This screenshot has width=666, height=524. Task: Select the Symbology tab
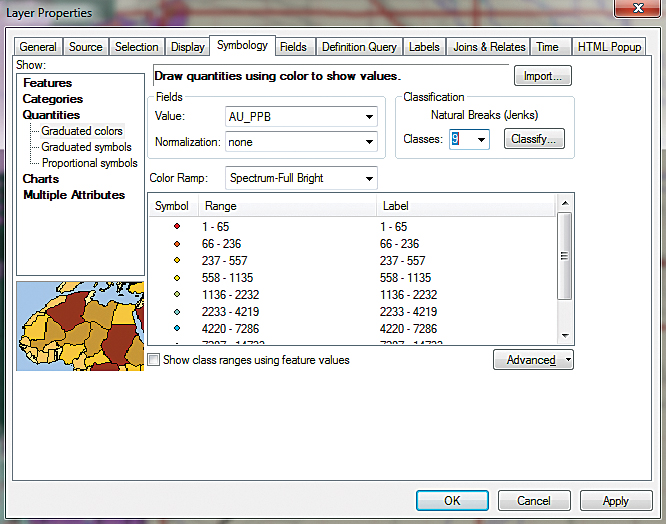[243, 45]
